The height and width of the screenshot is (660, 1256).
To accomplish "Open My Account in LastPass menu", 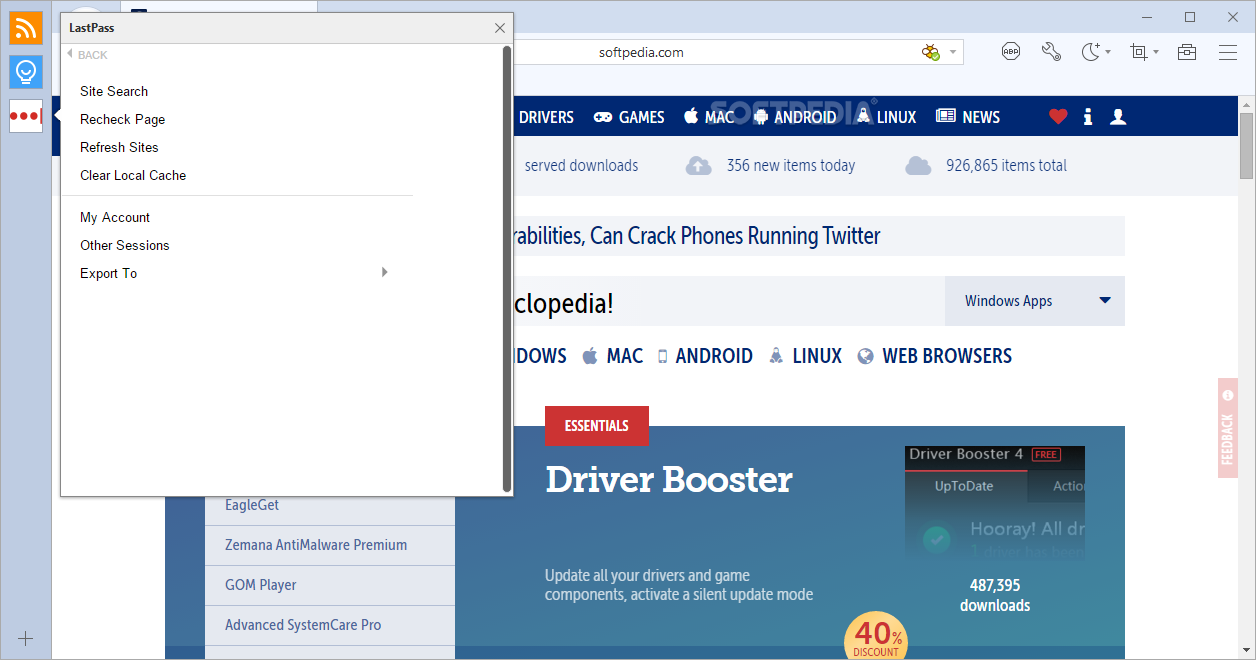I will tap(115, 217).
